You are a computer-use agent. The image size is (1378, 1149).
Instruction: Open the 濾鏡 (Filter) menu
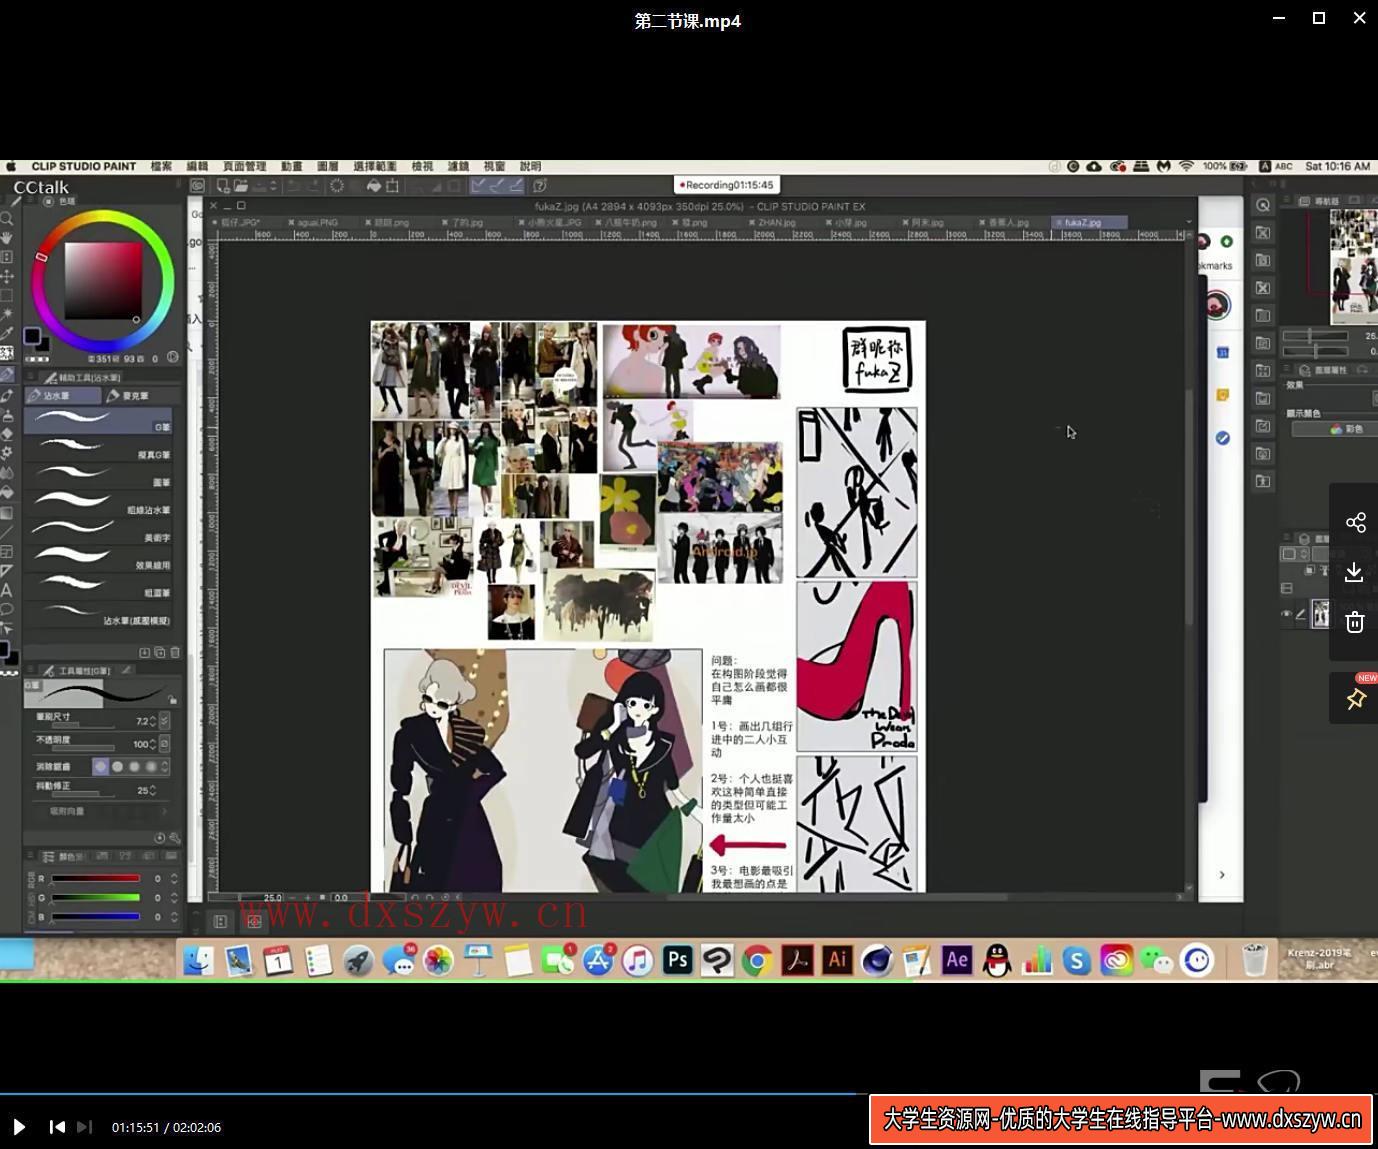pyautogui.click(x=458, y=166)
